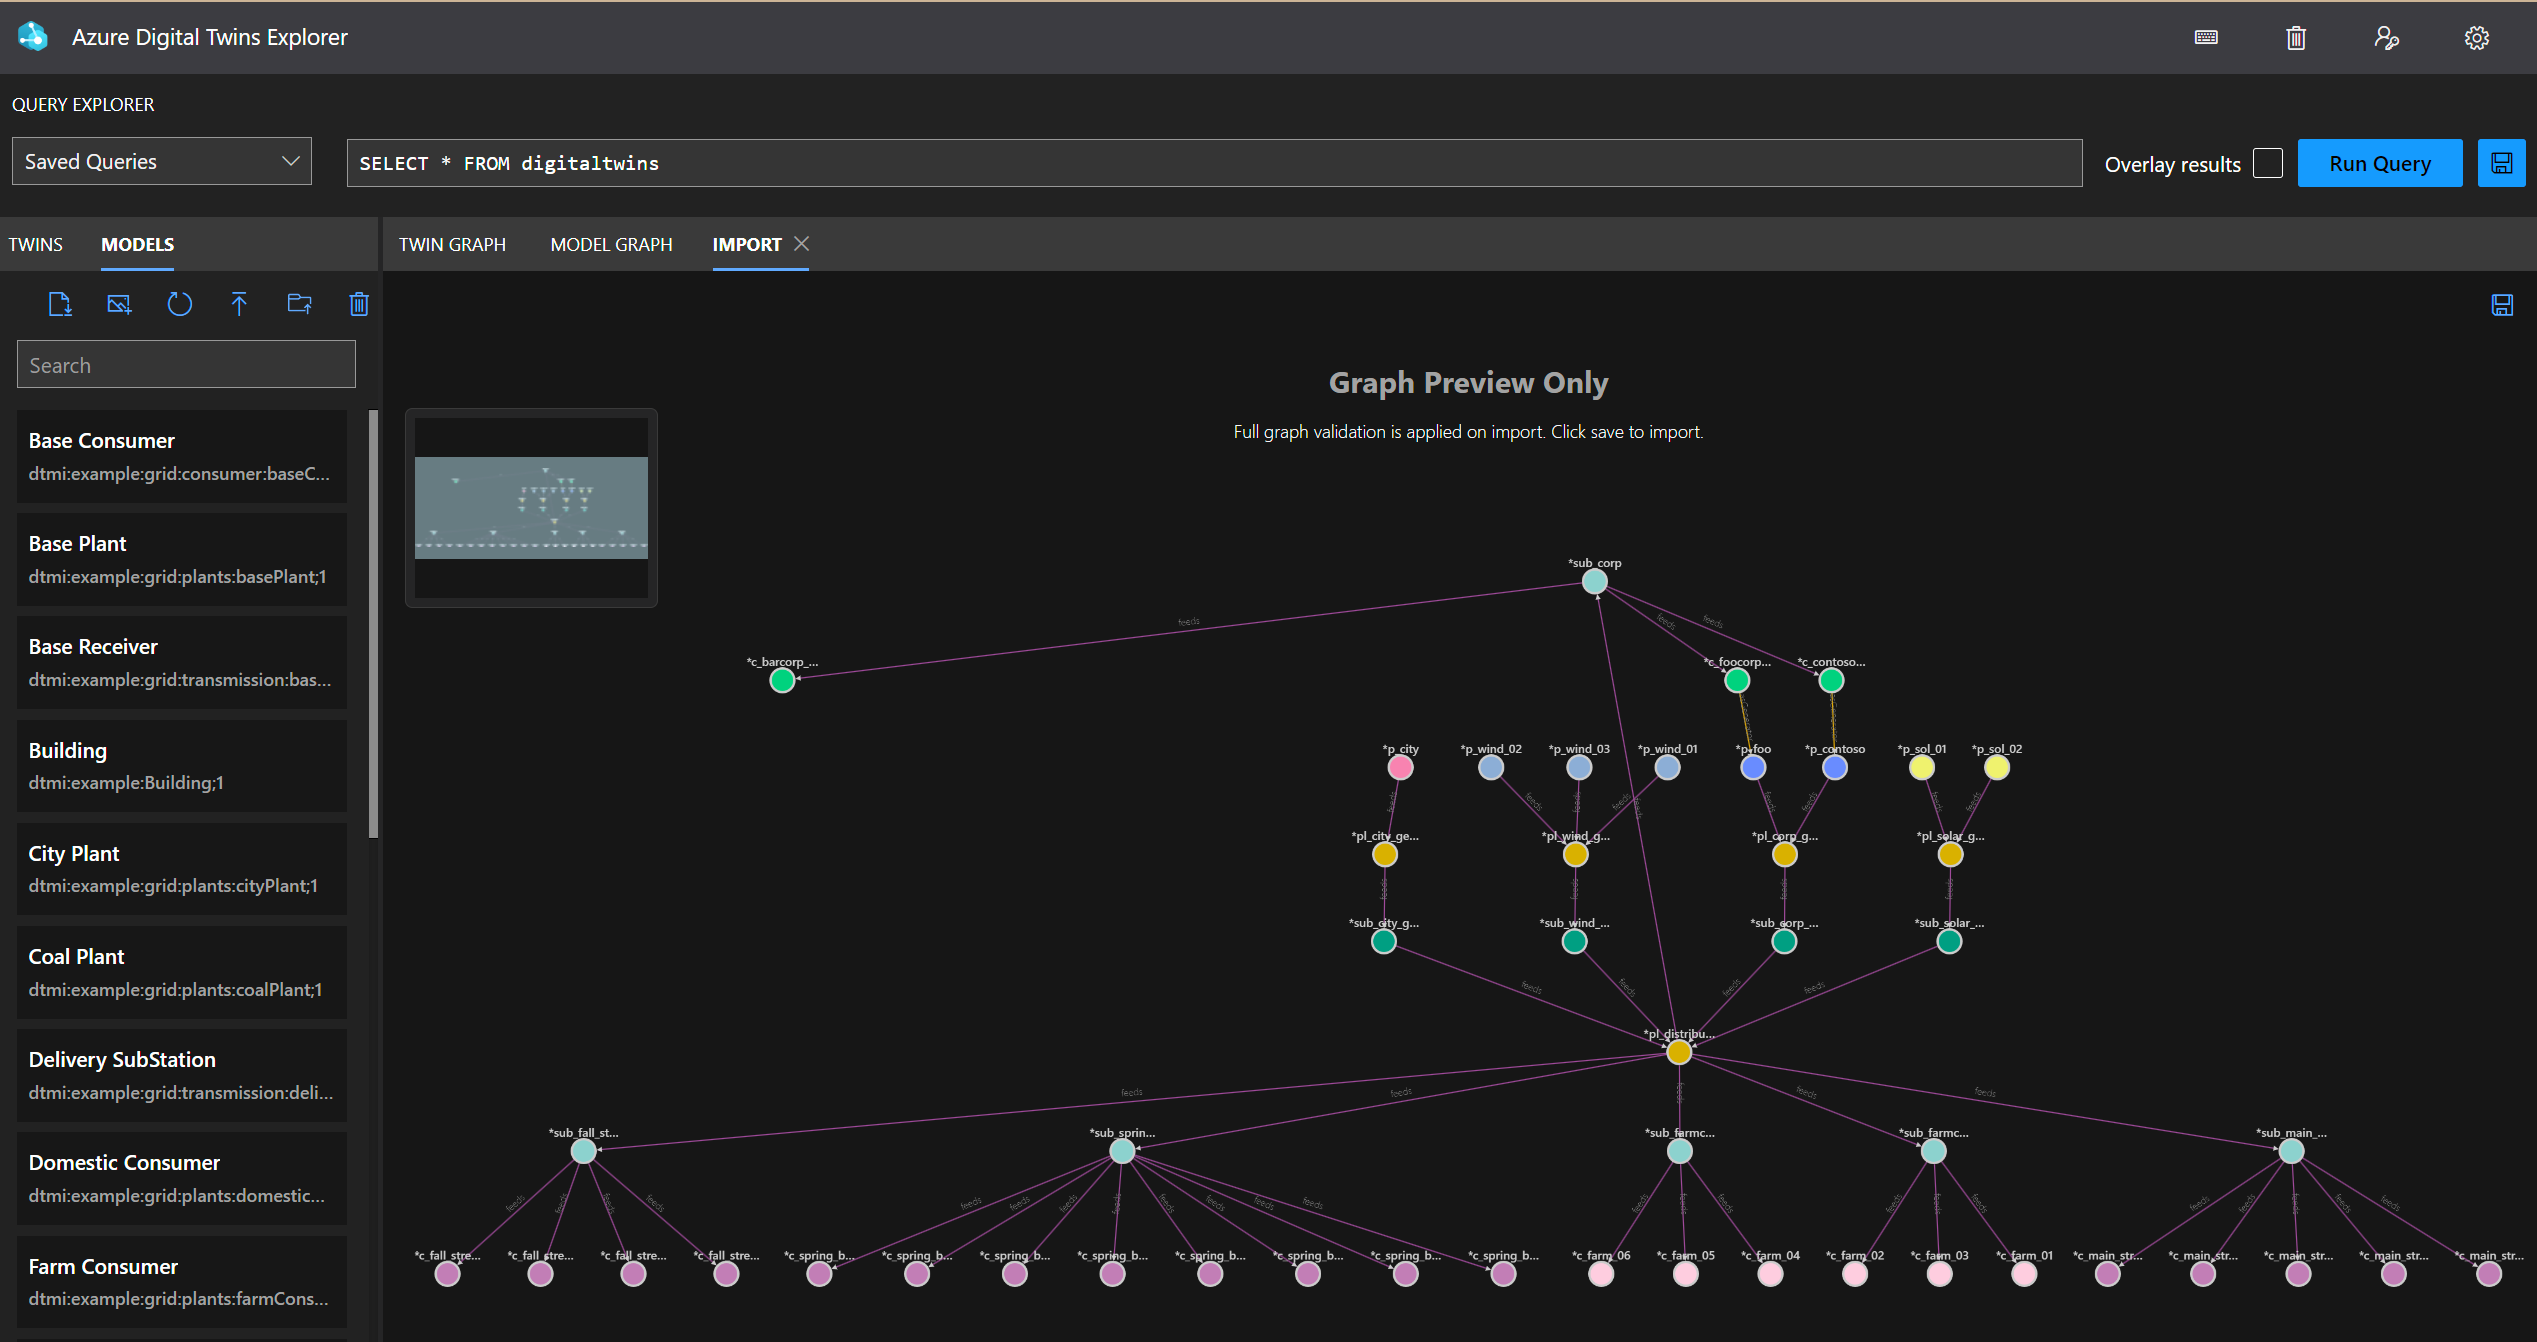Click the graph minimap thumbnail
The image size is (2537, 1342).
pyautogui.click(x=531, y=507)
